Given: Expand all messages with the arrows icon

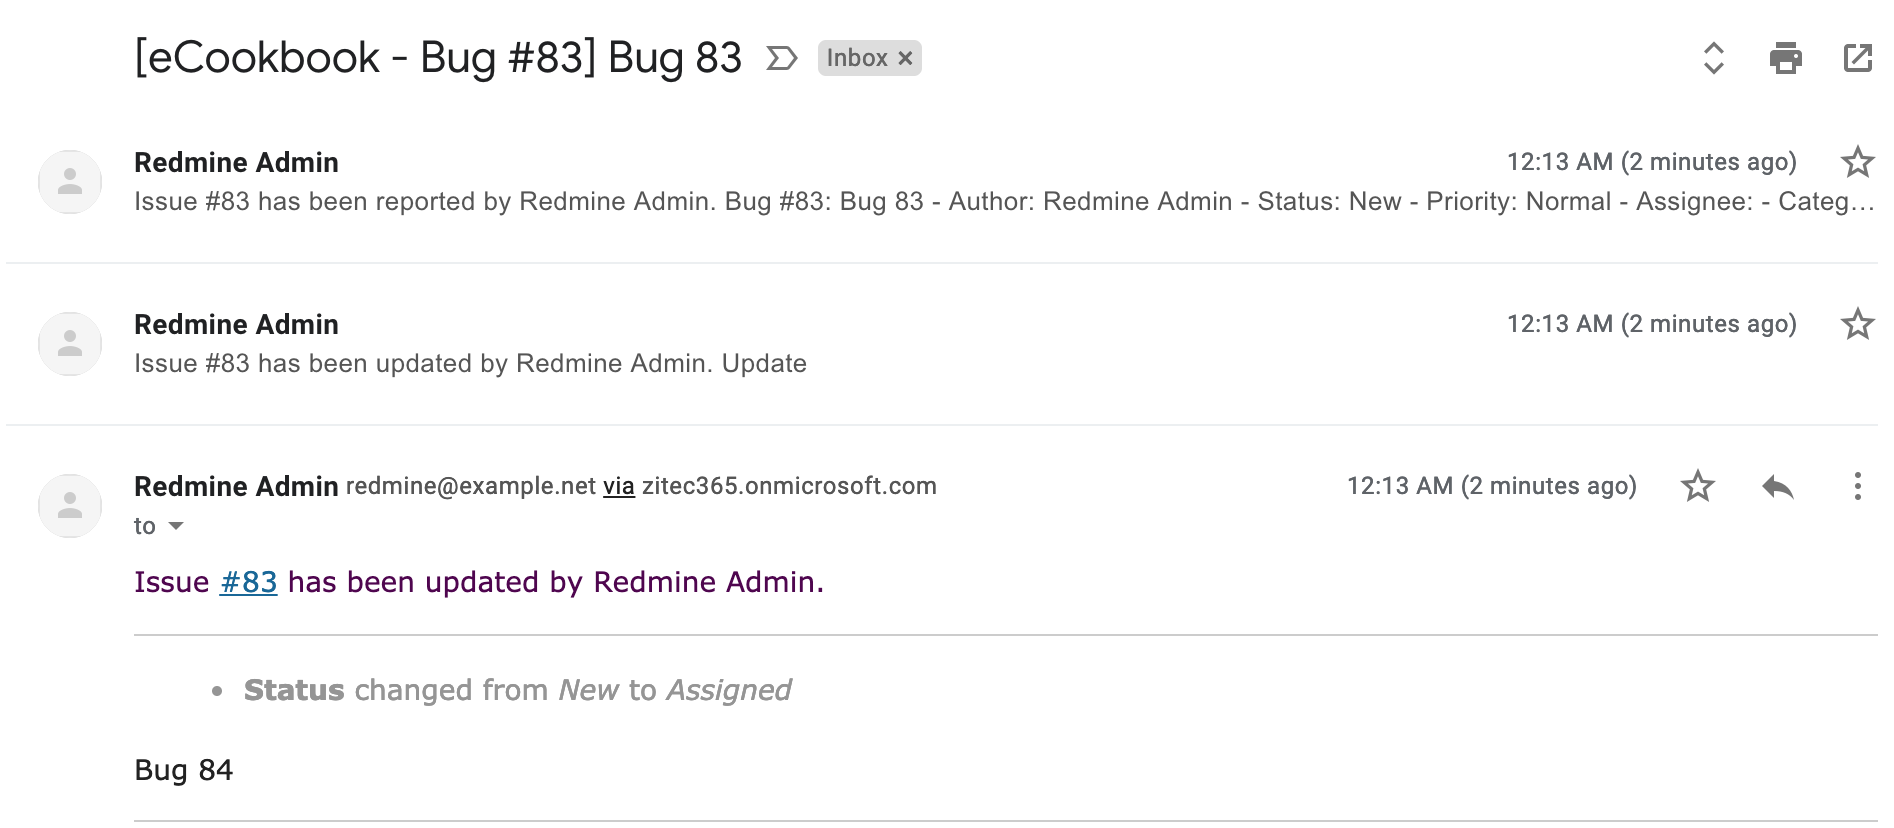Looking at the screenshot, I should [x=1713, y=58].
